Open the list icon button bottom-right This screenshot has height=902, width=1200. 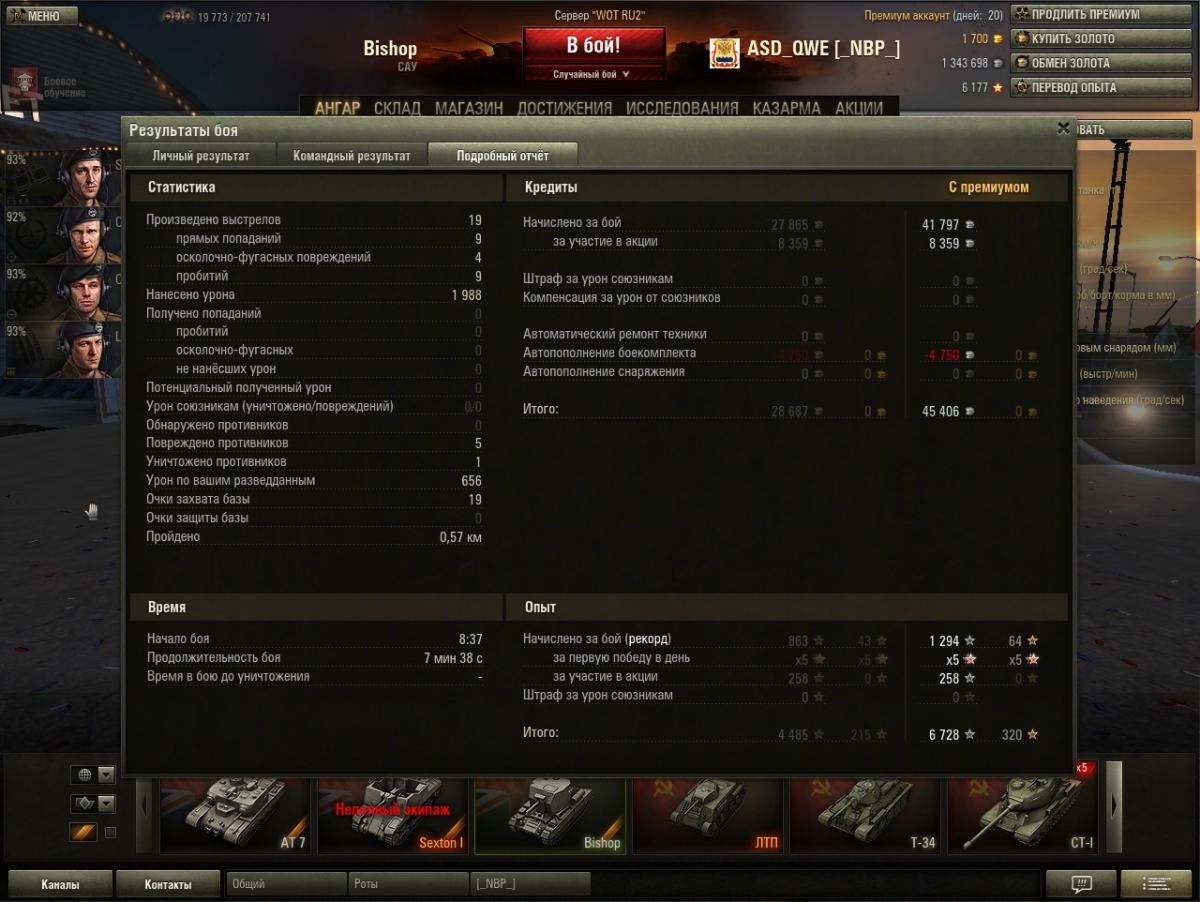coord(1156,884)
